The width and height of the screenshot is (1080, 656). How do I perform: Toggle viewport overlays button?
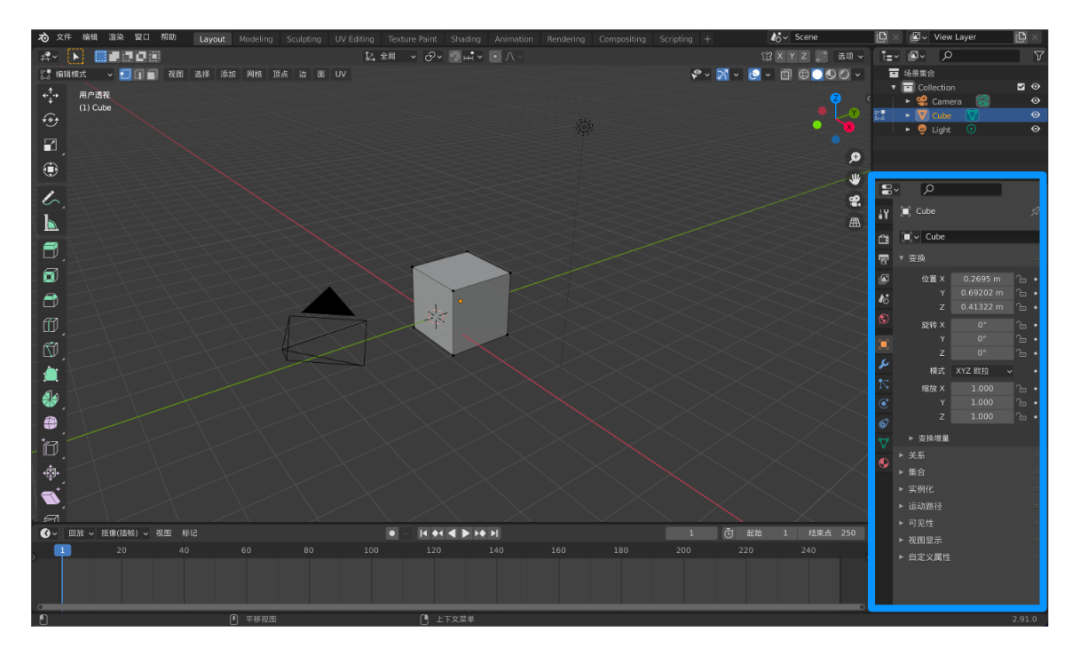755,74
